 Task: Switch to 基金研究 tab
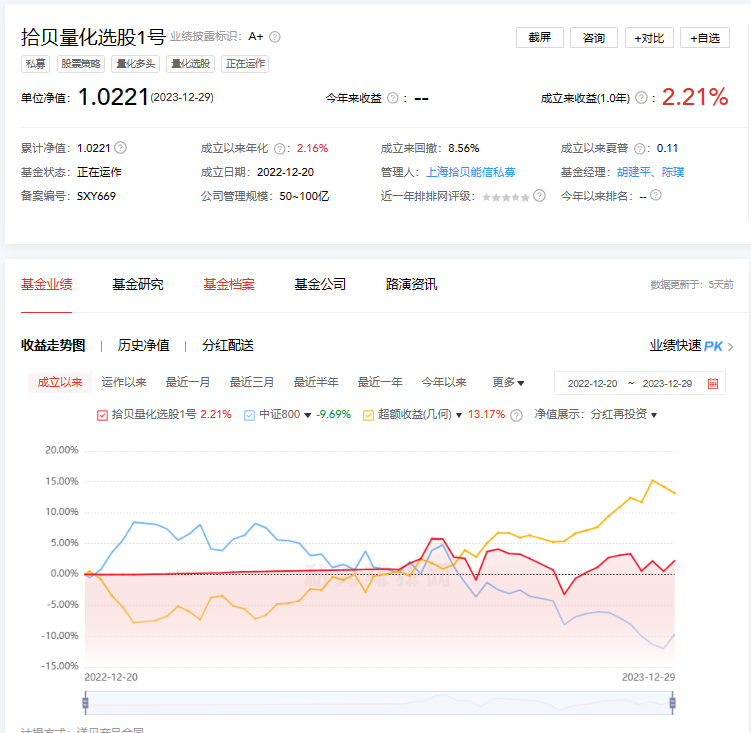tap(137, 284)
